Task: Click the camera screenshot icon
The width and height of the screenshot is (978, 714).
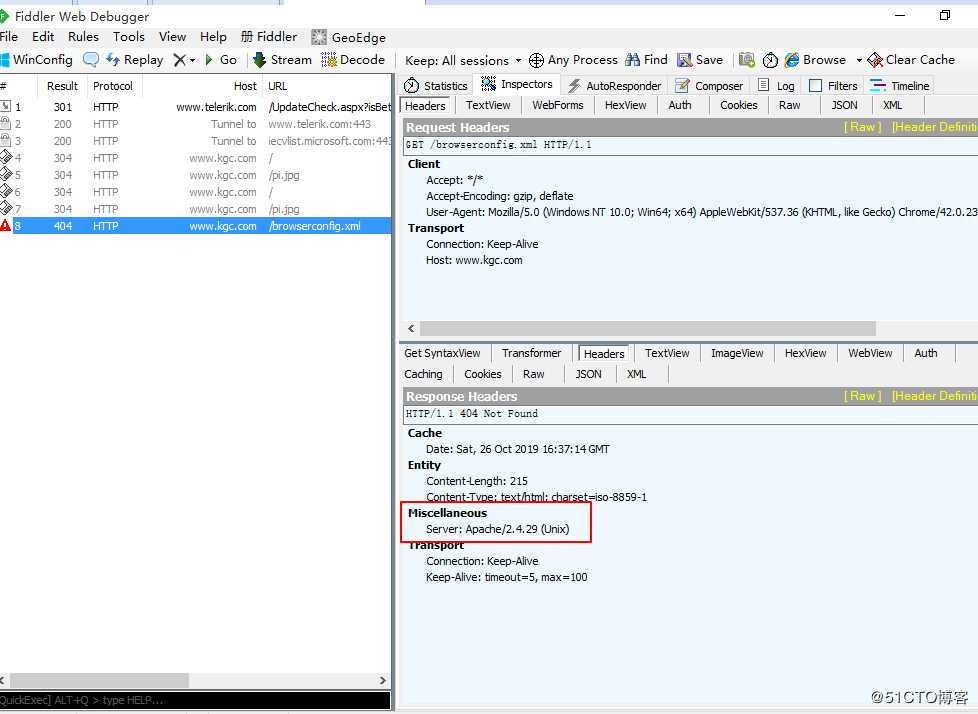Action: click(x=747, y=60)
